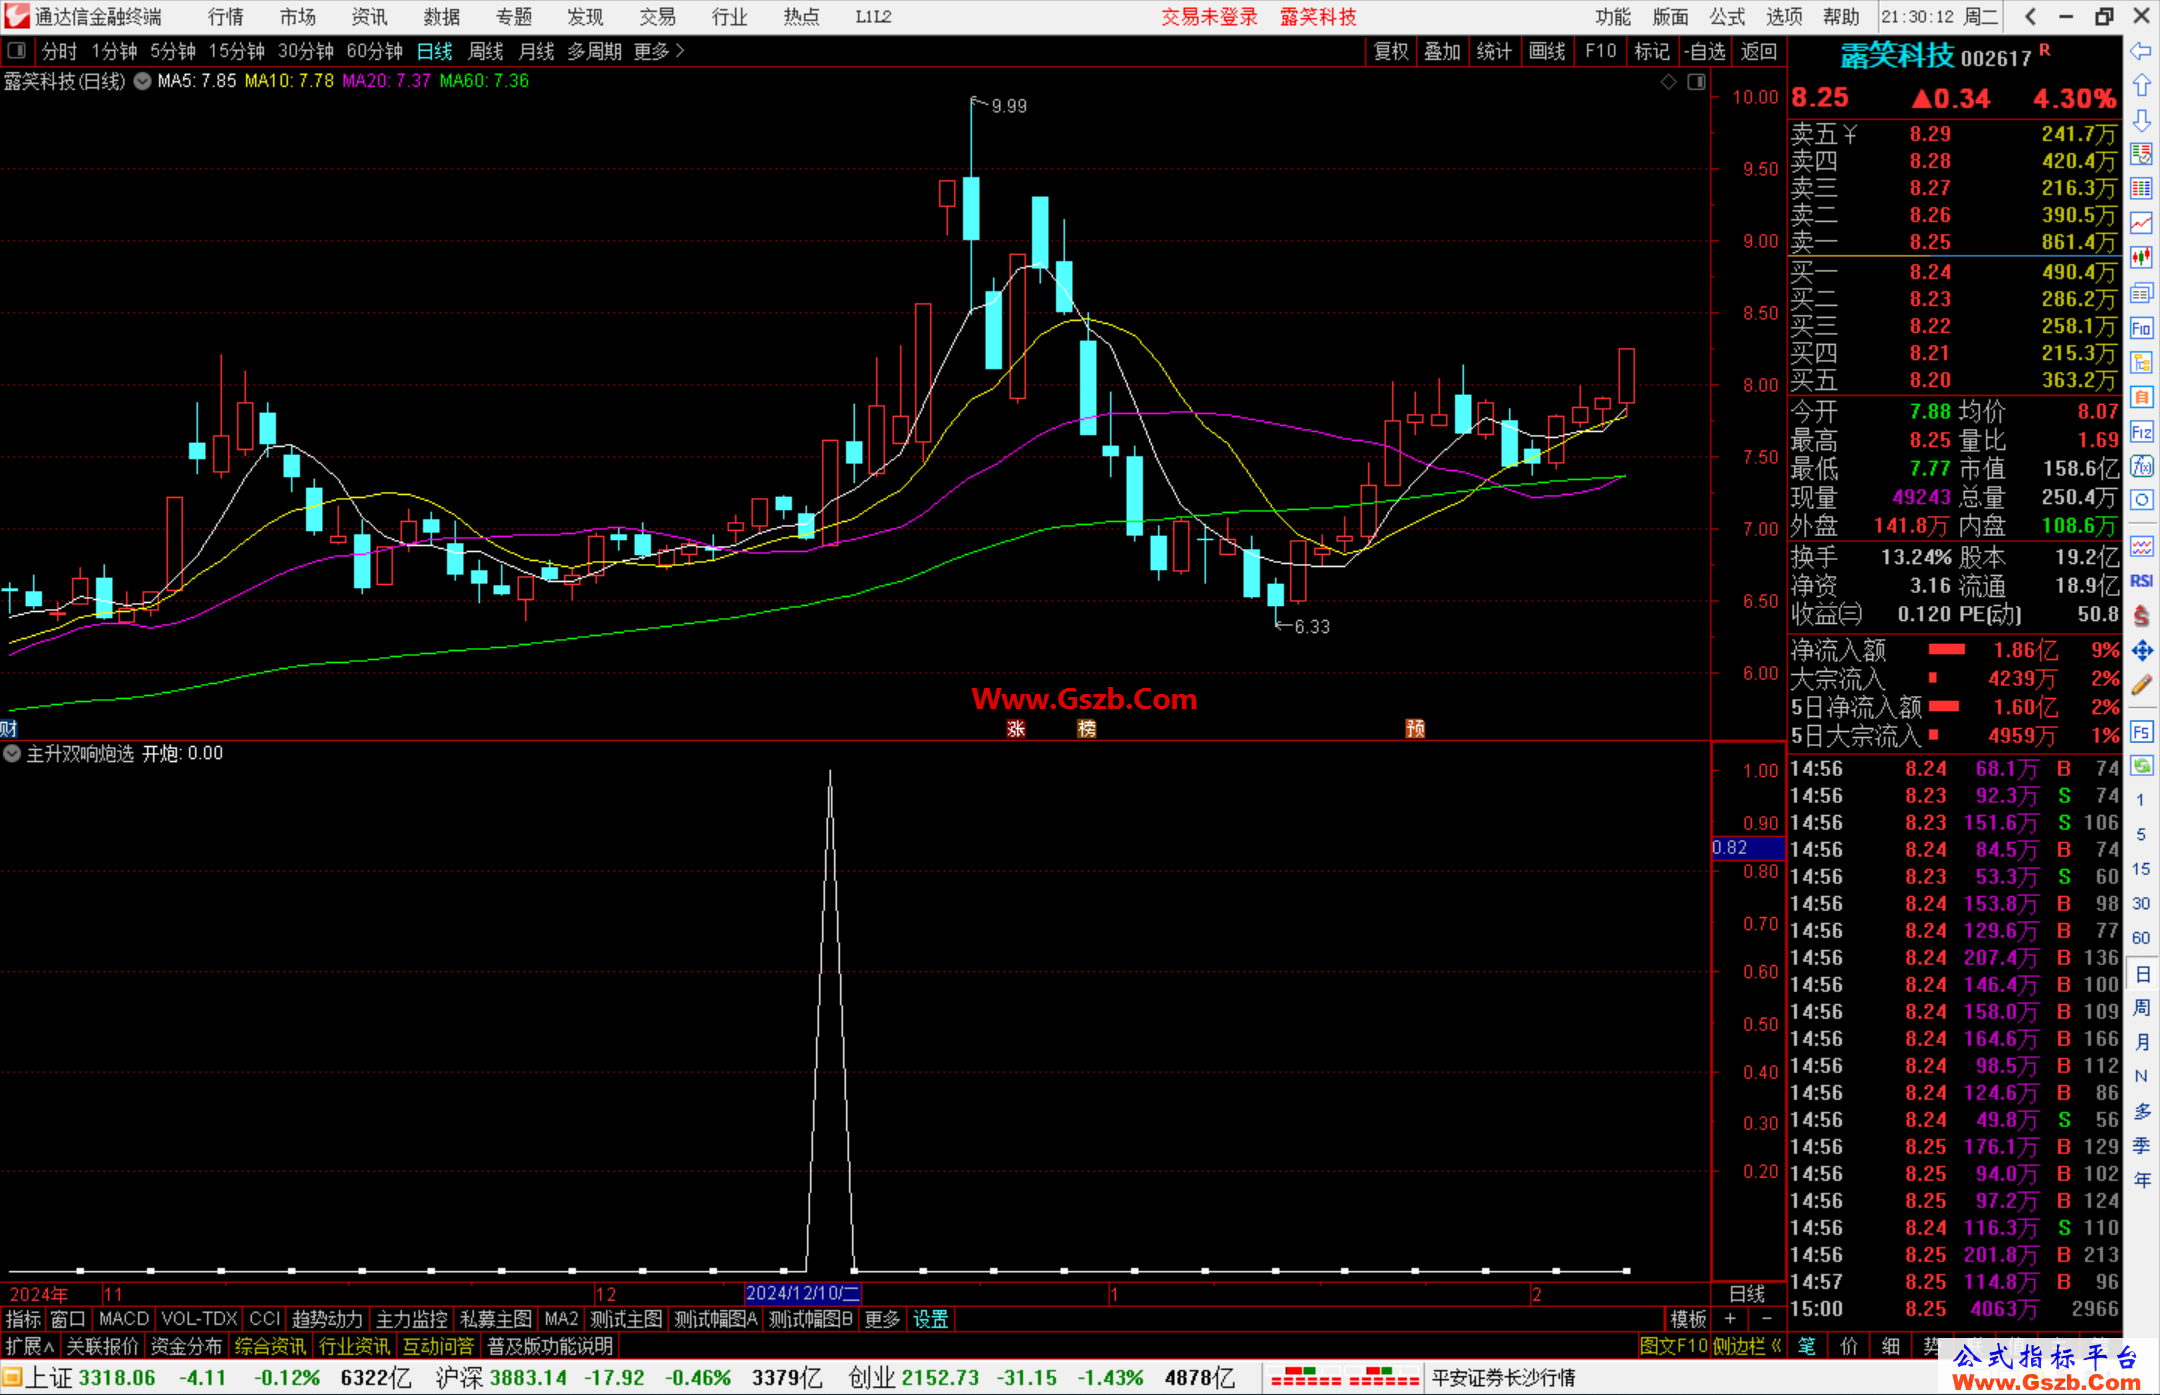
Task: Click the diamond icon at chart top-right
Action: 1668,81
